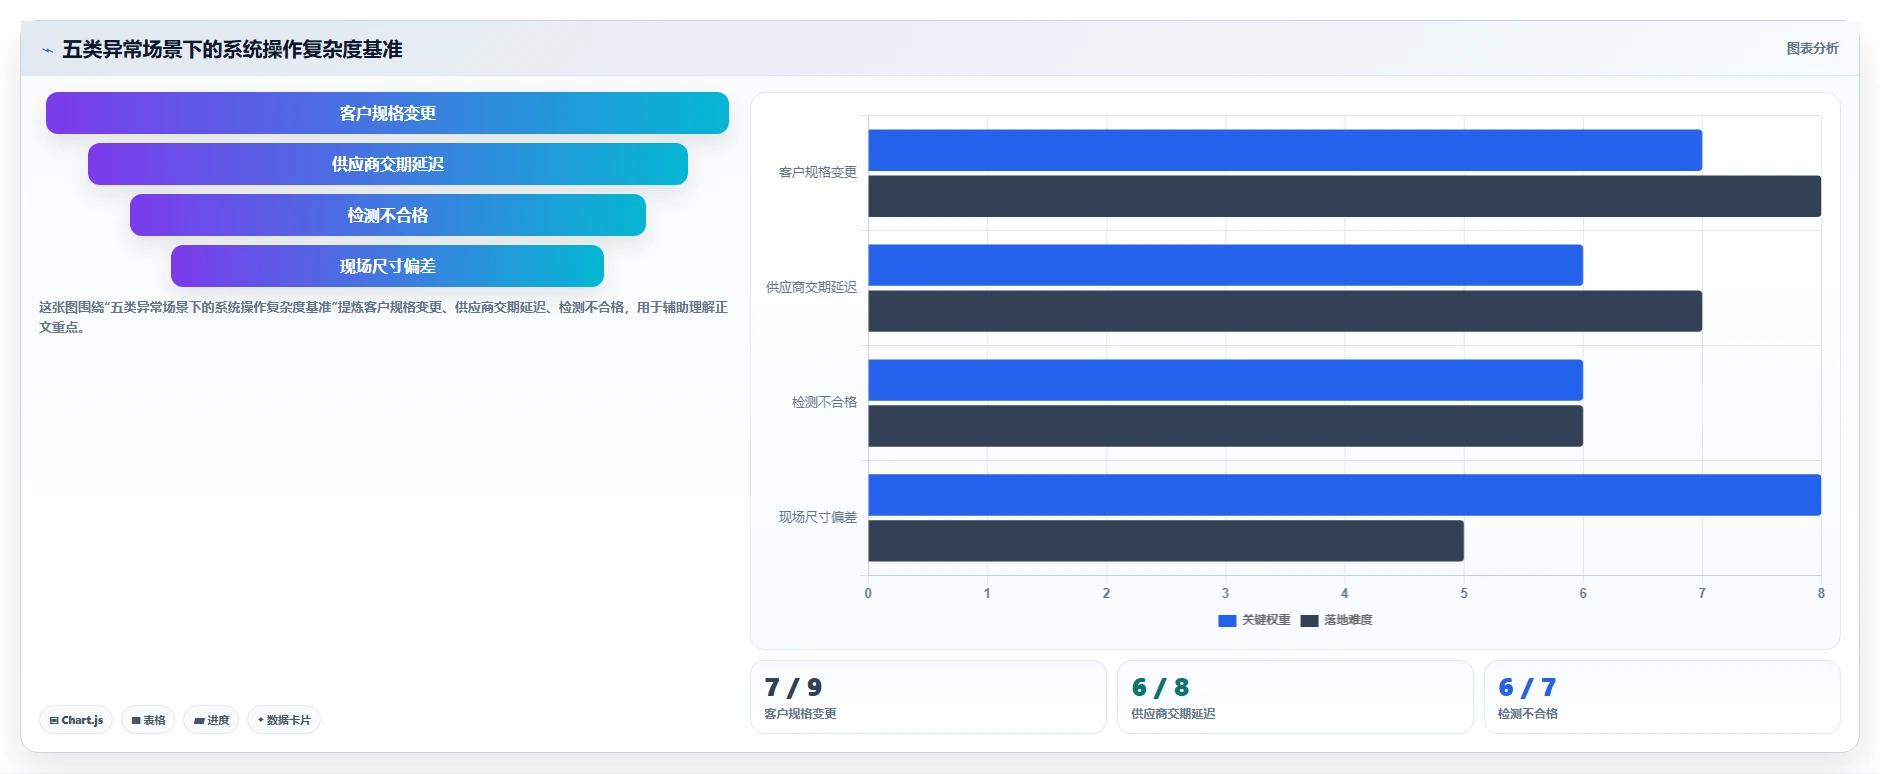Click the 表格 tag chip
Screen dimensions: 1880x774
click(148, 720)
